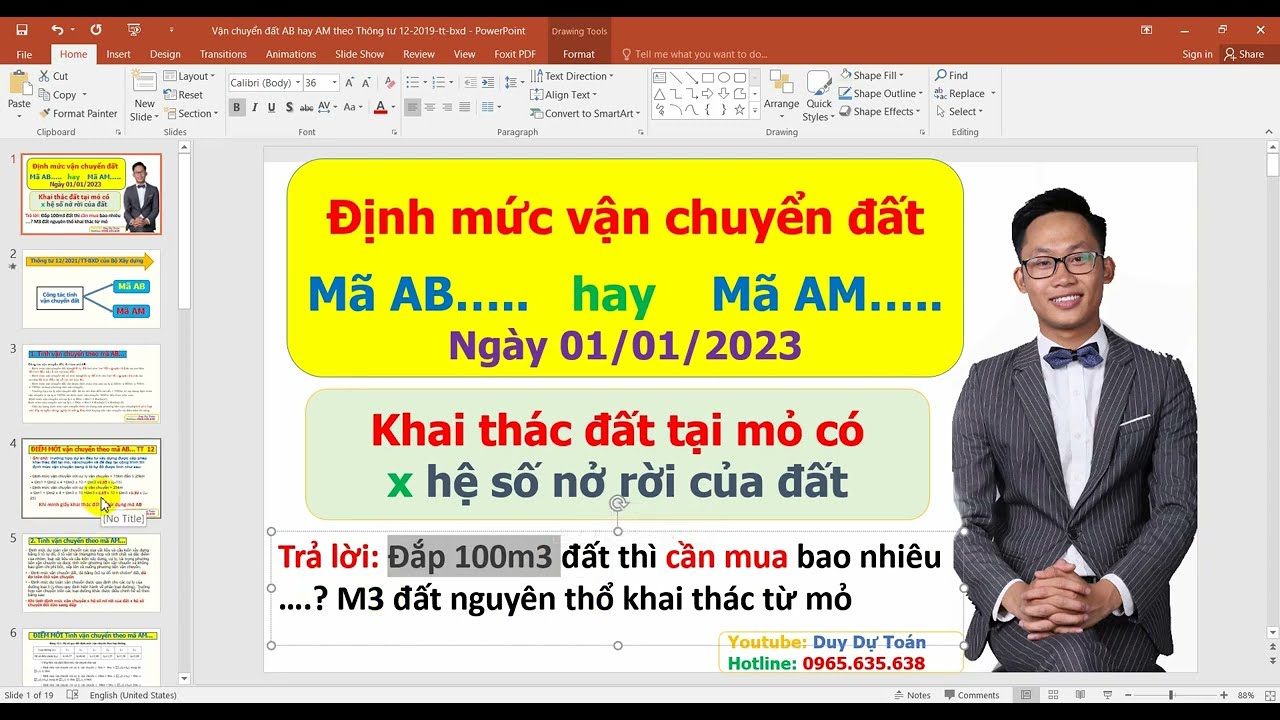Center align the text
This screenshot has height=720, width=1280.
(430, 107)
